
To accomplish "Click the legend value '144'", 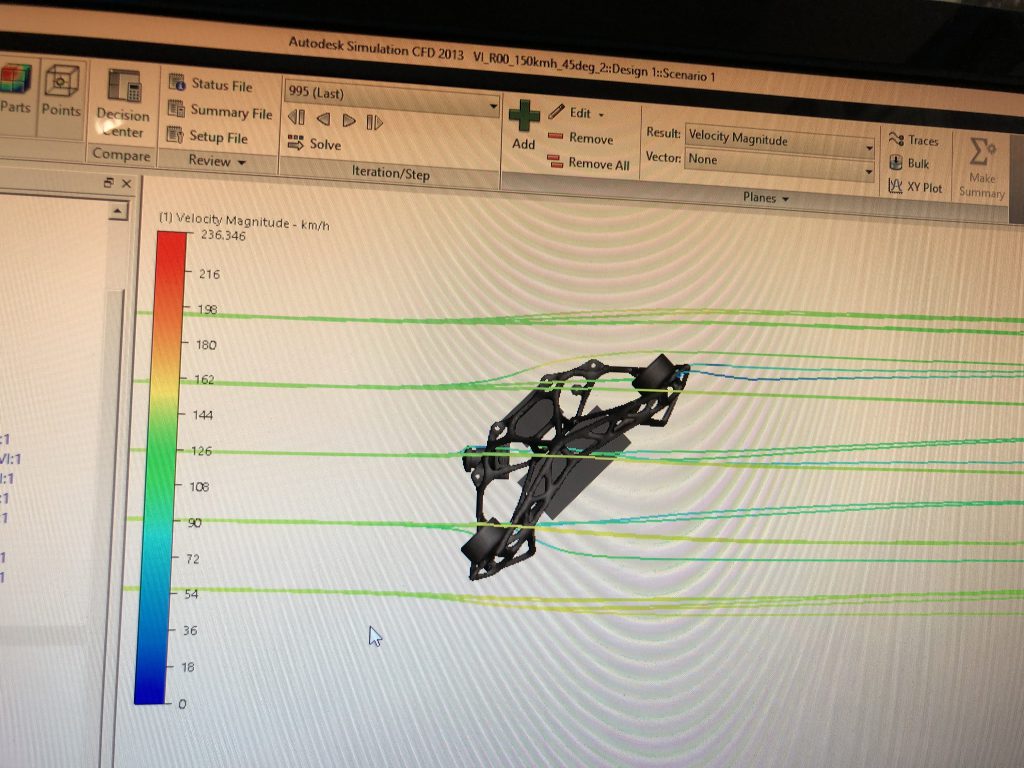I will coord(202,415).
